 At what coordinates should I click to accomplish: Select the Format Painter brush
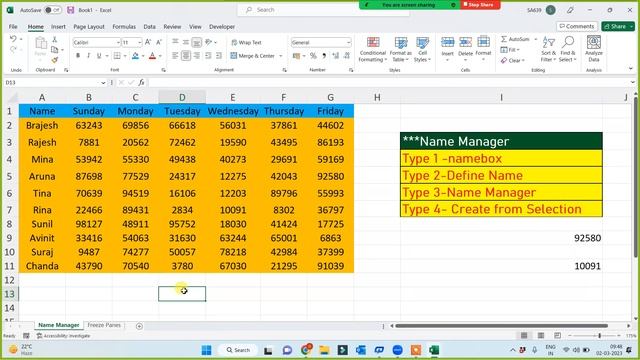pos(55,60)
